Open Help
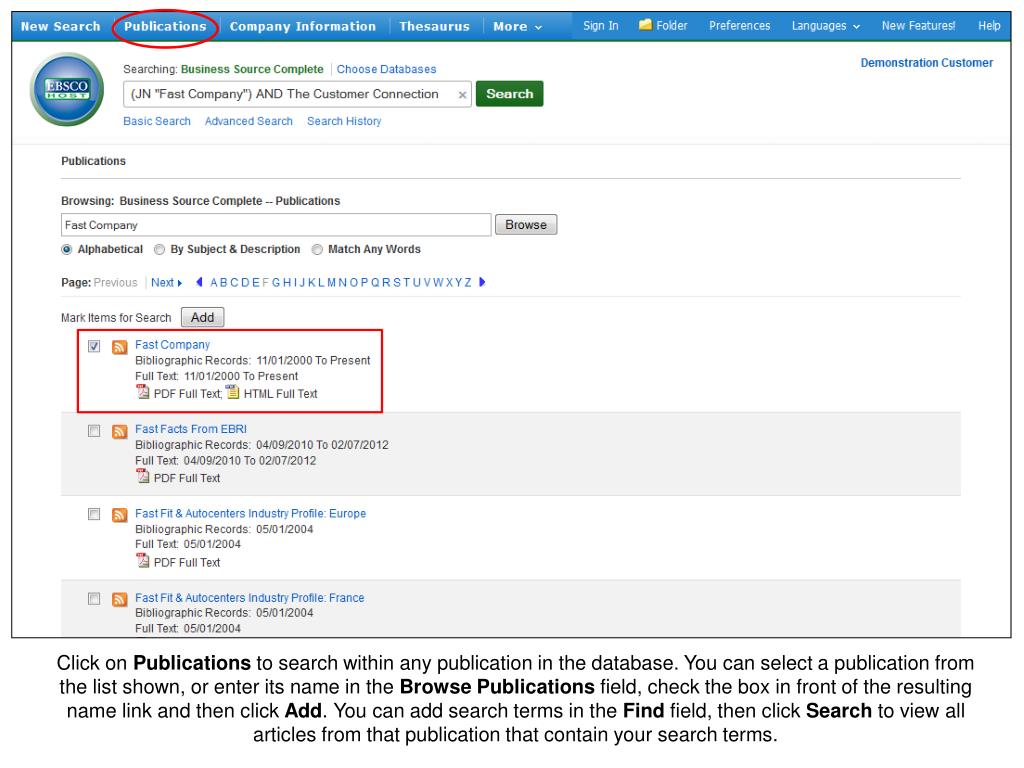This screenshot has height=768, width=1024. tap(989, 25)
